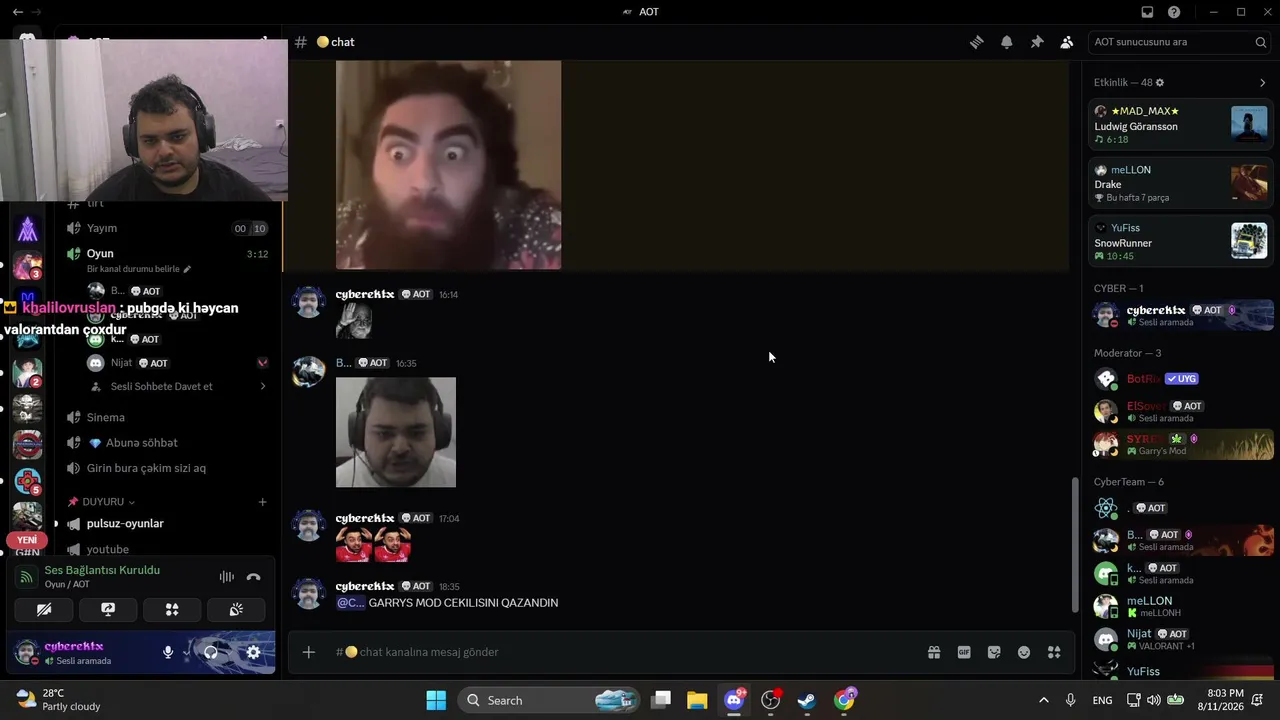Toggle the camera in voice panel
Viewport: 1280px width, 720px height.
coord(44,609)
